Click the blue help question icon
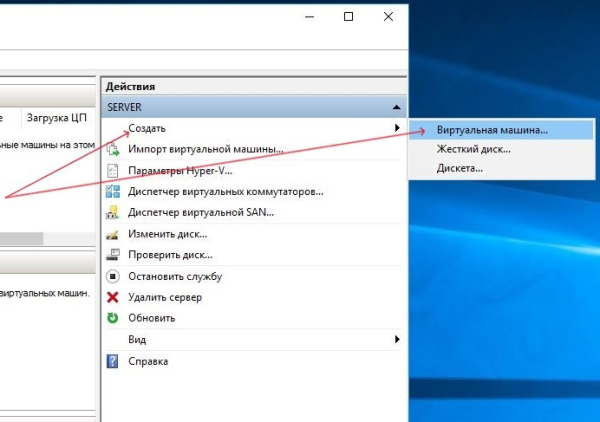Screen dimensions: 600x422 pos(112,361)
